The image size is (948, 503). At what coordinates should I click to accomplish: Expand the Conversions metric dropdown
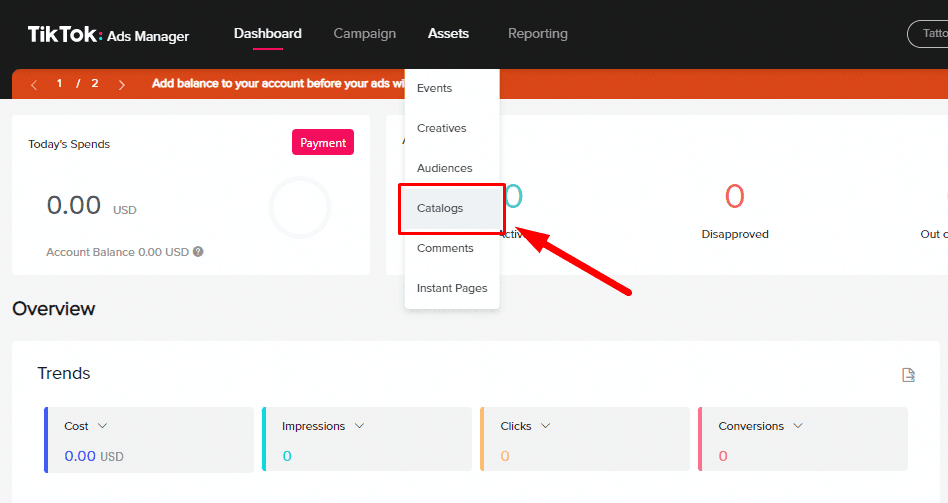pos(798,426)
